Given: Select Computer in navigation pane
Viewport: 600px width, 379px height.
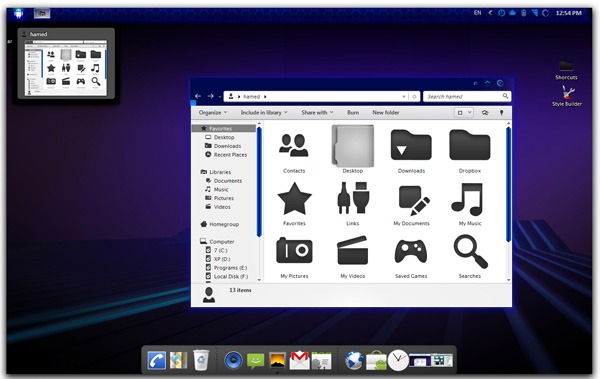Looking at the screenshot, I should (222, 242).
